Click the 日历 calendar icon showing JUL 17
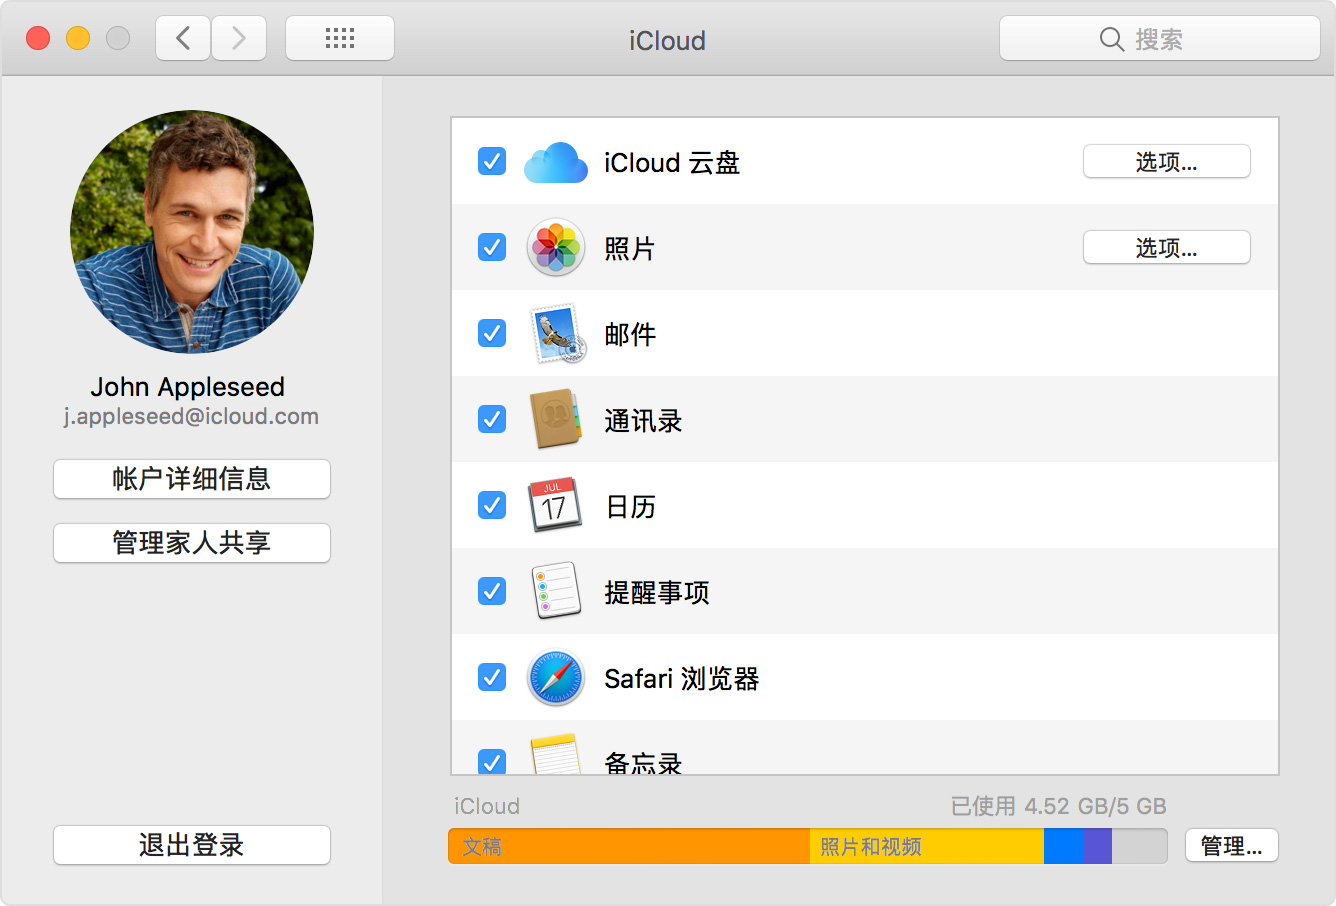The image size is (1336, 906). pyautogui.click(x=556, y=505)
